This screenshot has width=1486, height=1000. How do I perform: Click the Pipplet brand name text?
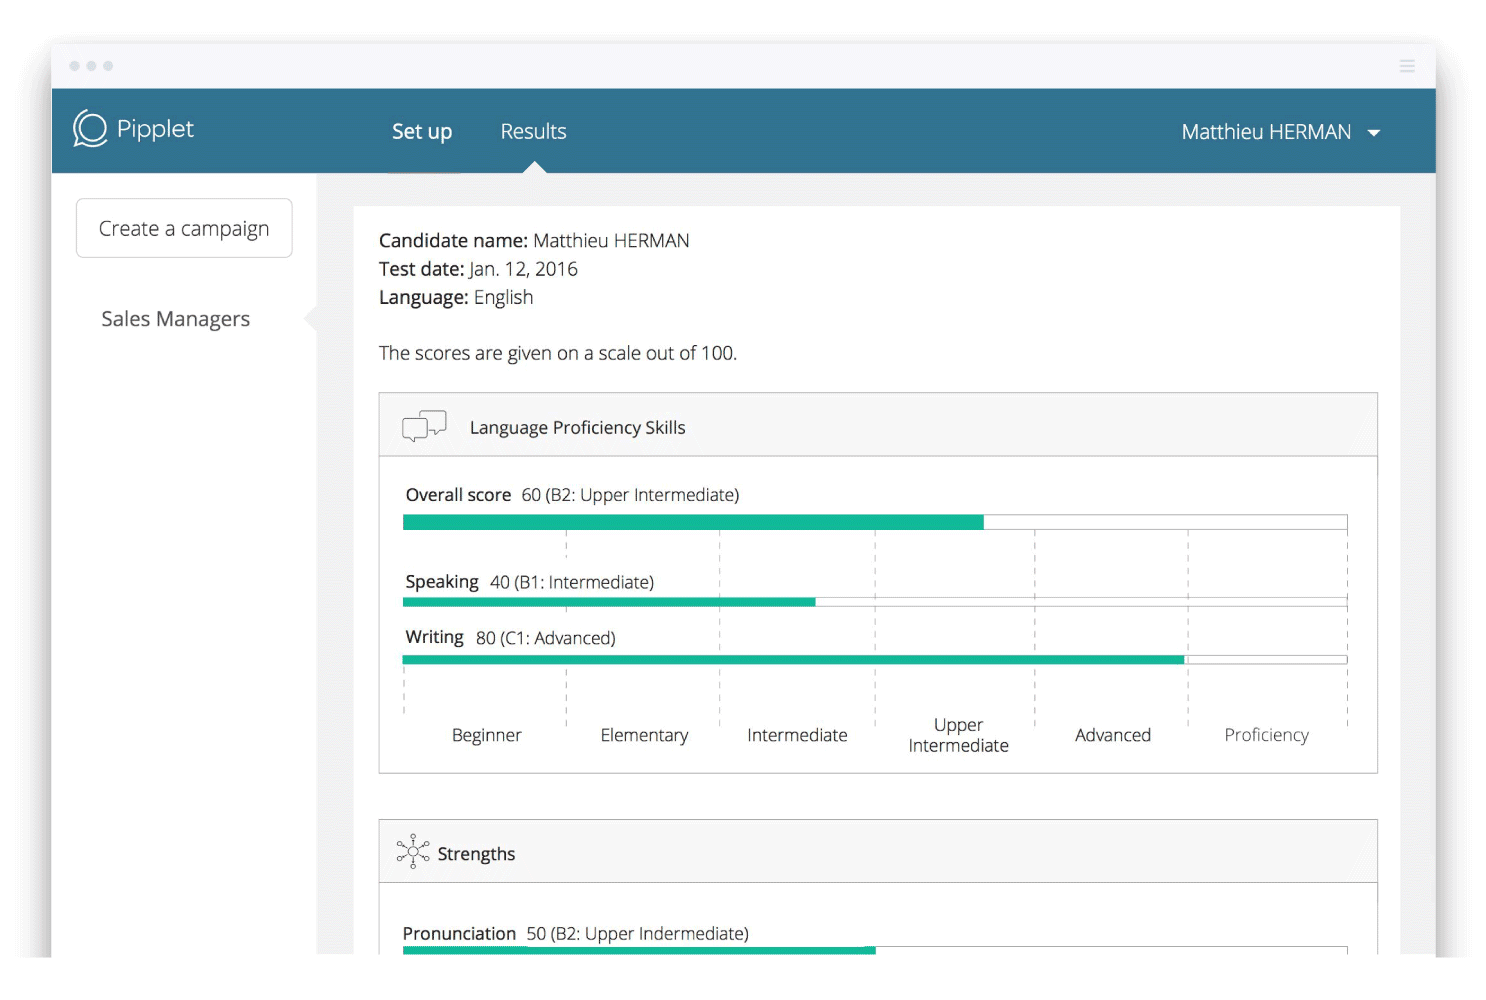[155, 129]
